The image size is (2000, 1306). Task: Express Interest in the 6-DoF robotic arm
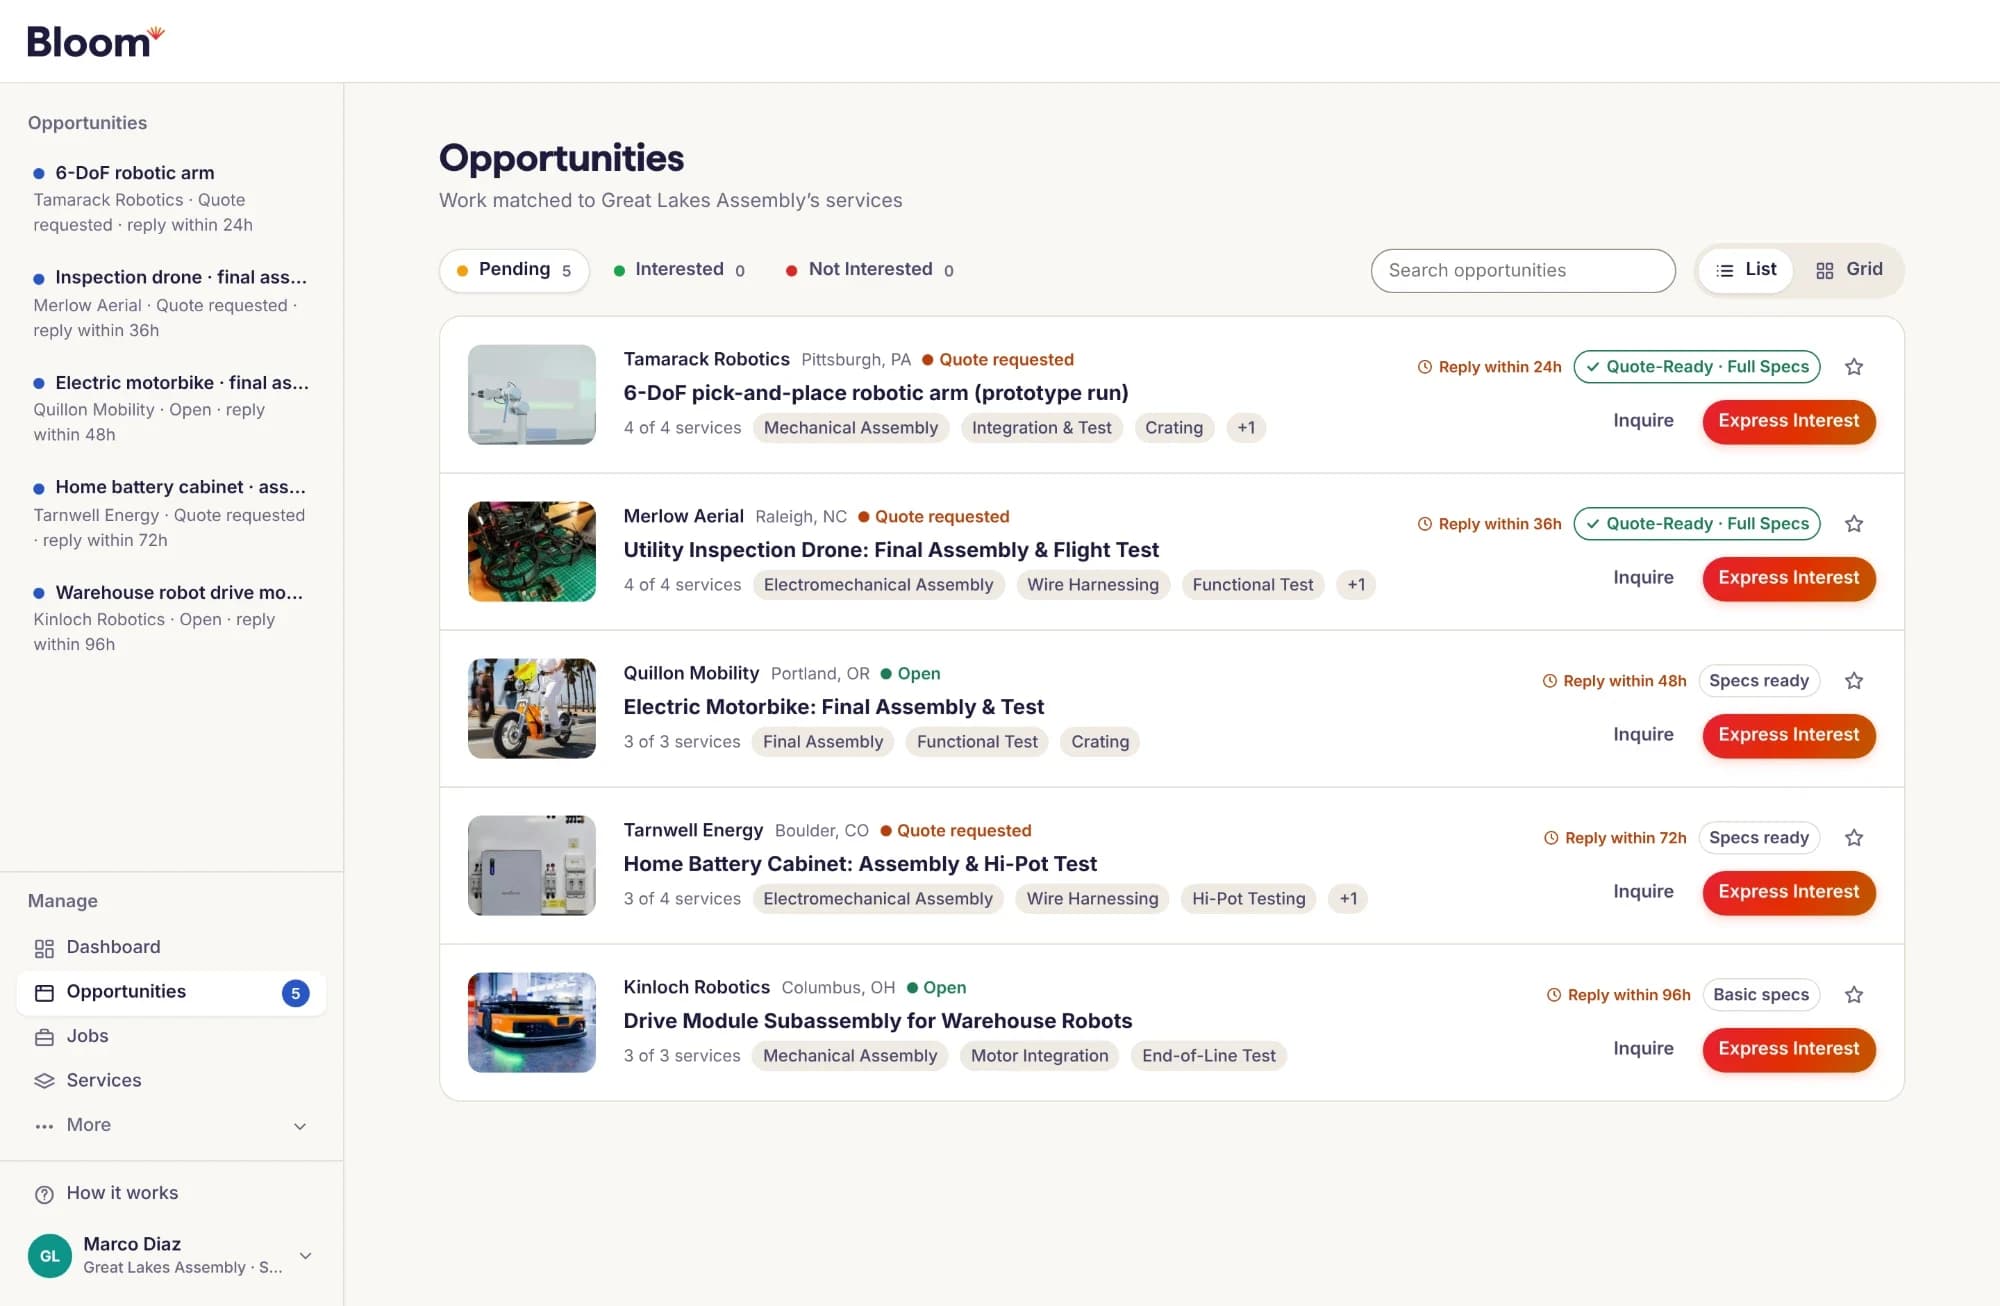1789,421
